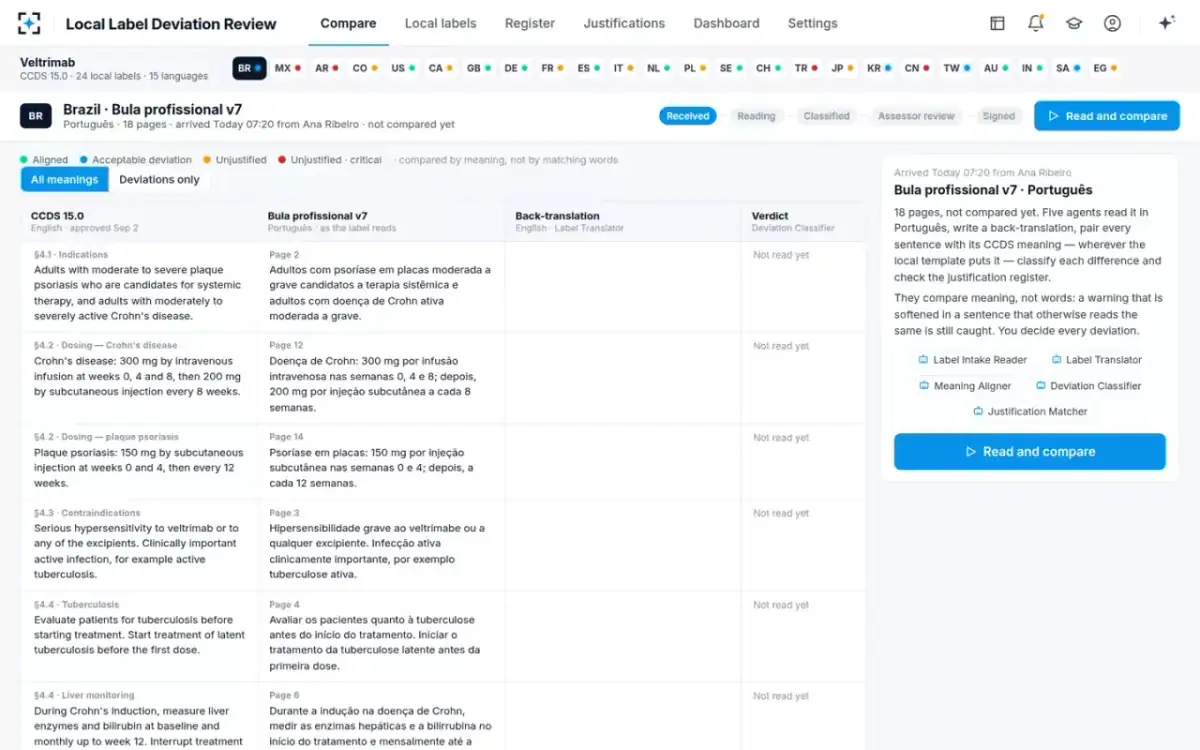Open the graduation cap training icon

[1074, 23]
